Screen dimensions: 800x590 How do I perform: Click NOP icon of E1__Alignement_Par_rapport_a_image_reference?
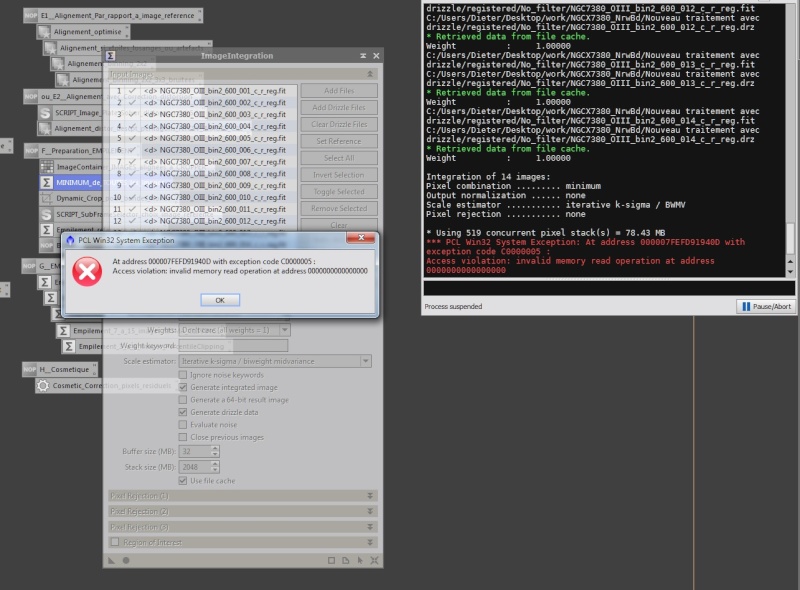coord(31,16)
